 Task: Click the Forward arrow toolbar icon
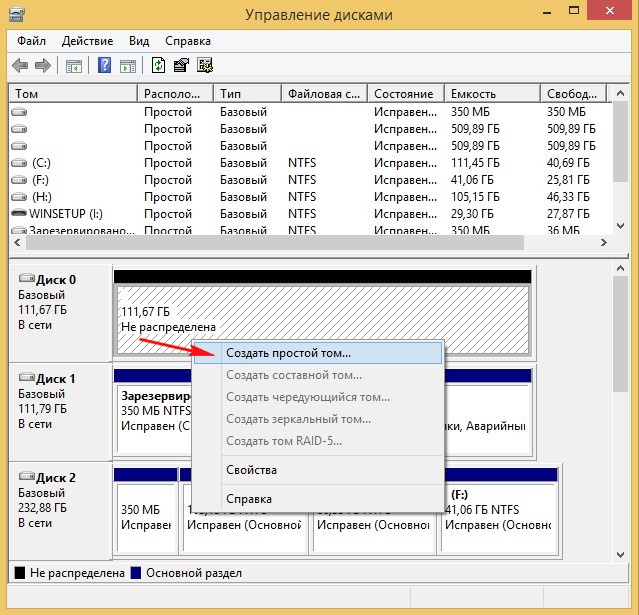point(42,66)
